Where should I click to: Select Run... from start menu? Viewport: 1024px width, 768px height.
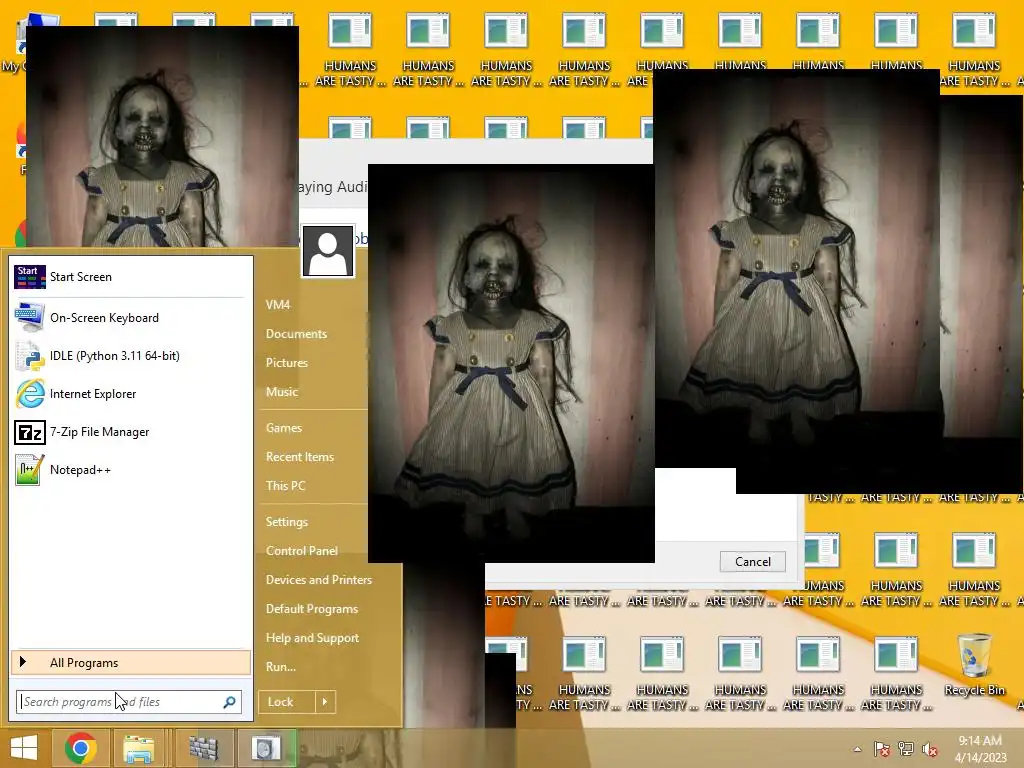[281, 667]
